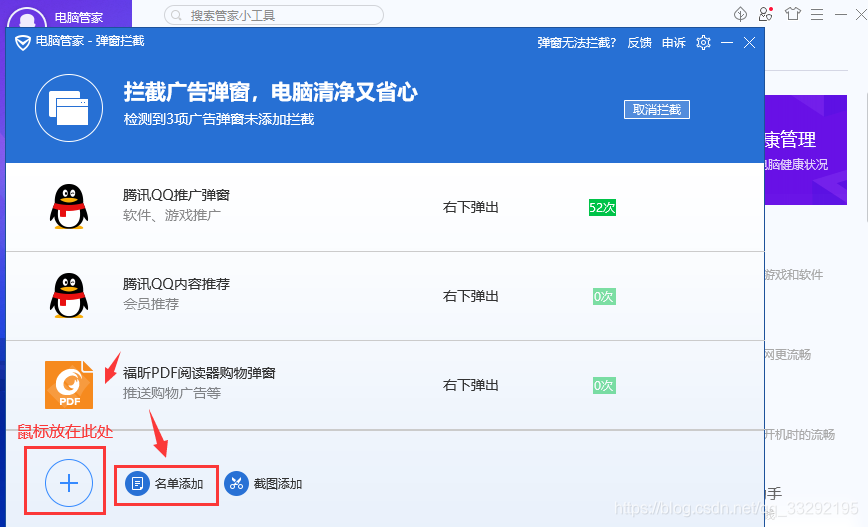This screenshot has height=527, width=868.
Task: Click QQ penguin icon for 腾讯QQ推广弹窗
Action: tap(69, 206)
